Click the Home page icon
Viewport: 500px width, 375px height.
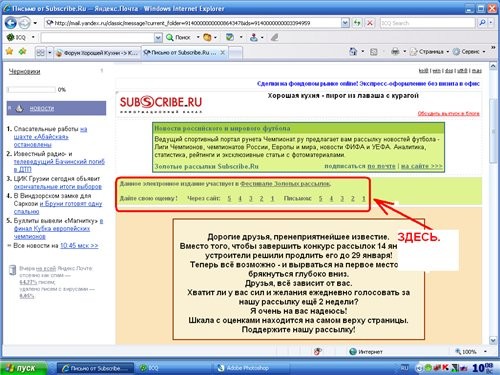click(x=353, y=51)
